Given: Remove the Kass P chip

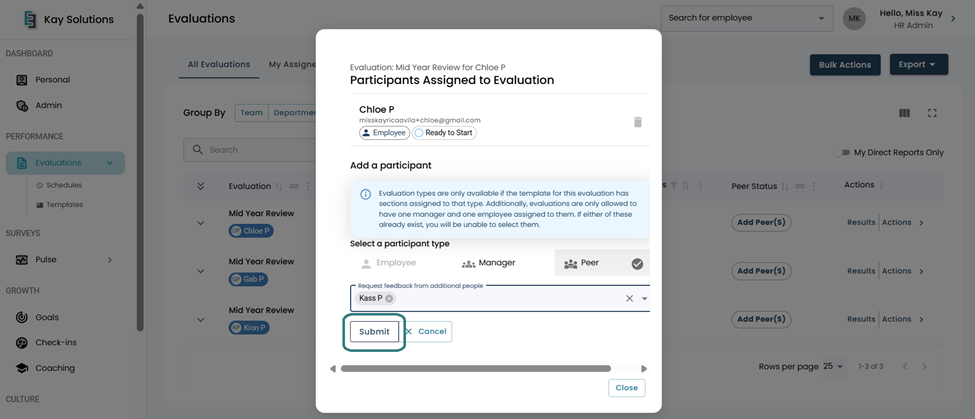Looking at the screenshot, I should (x=389, y=298).
